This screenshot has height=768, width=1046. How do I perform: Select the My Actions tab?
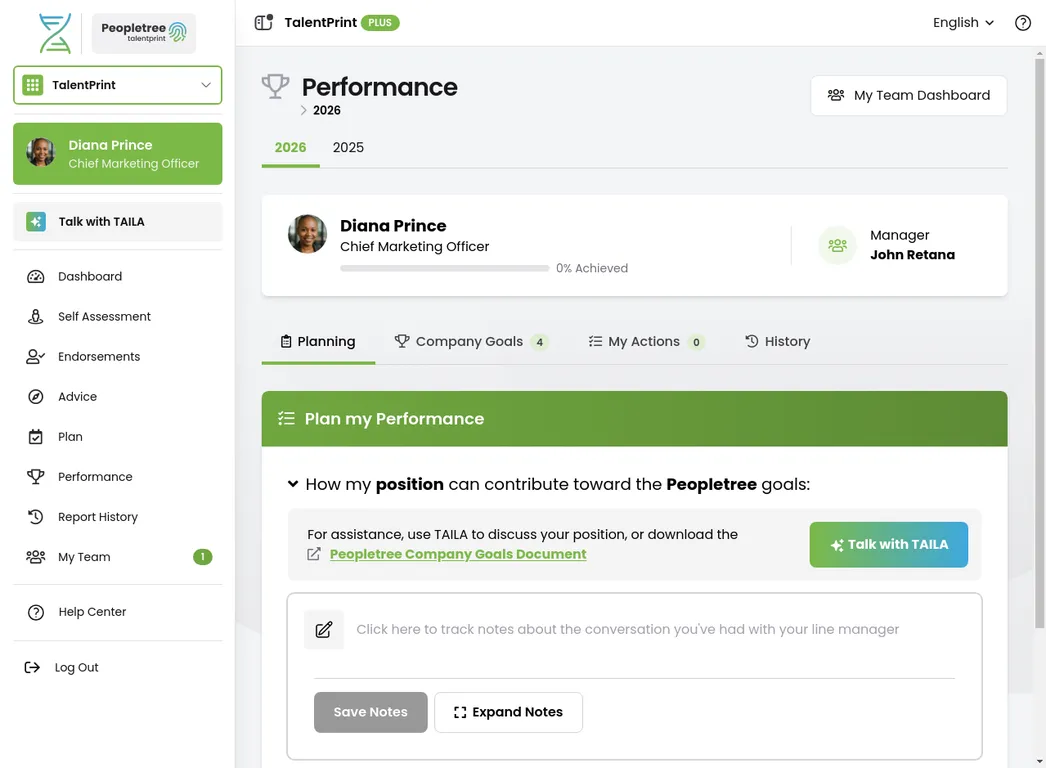[x=646, y=342]
